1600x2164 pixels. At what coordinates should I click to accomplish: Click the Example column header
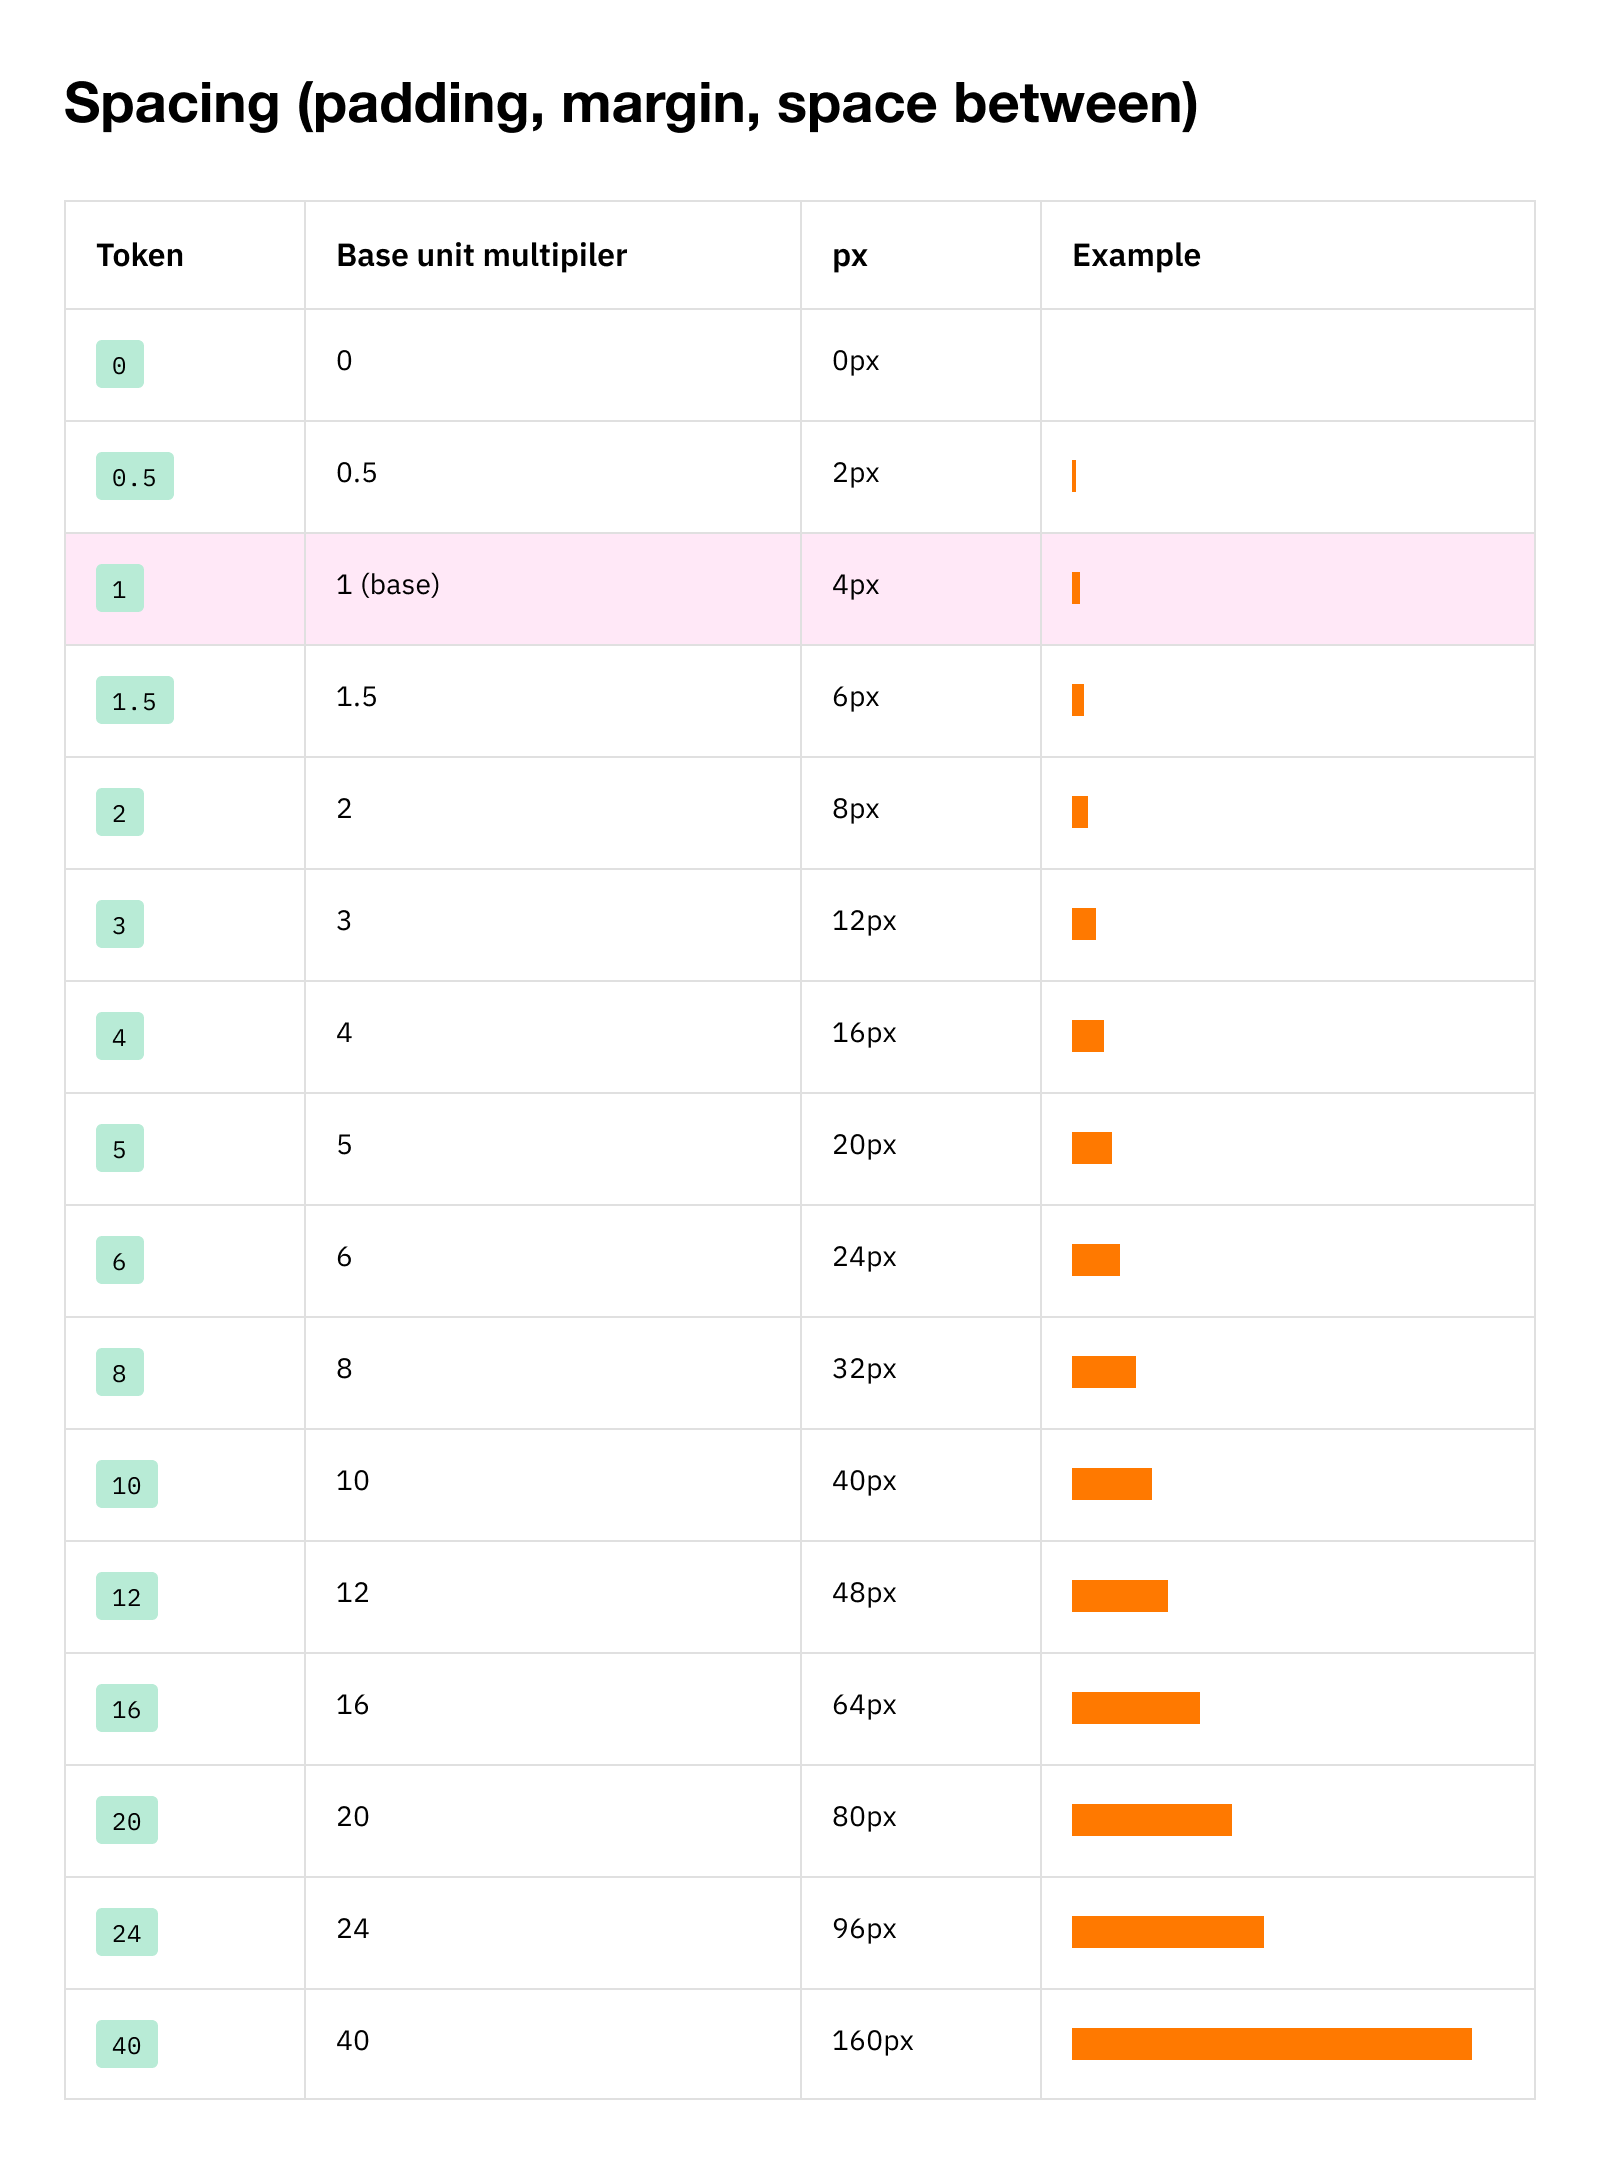point(1136,256)
